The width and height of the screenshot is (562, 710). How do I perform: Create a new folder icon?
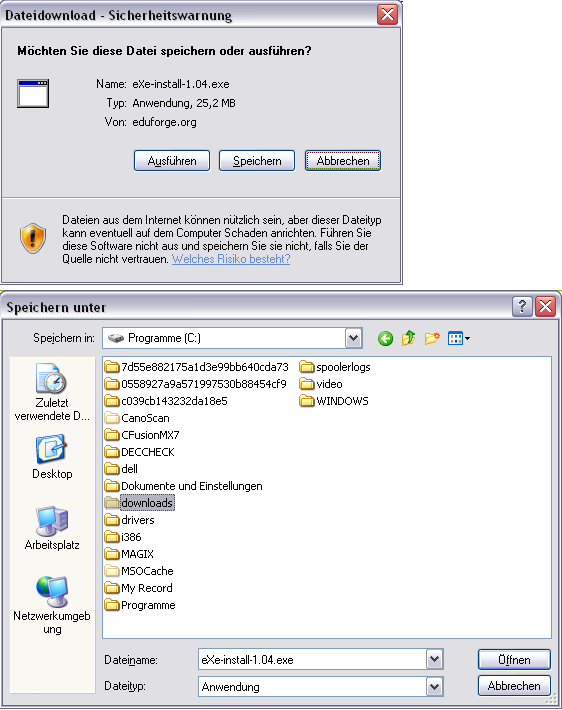click(432, 338)
